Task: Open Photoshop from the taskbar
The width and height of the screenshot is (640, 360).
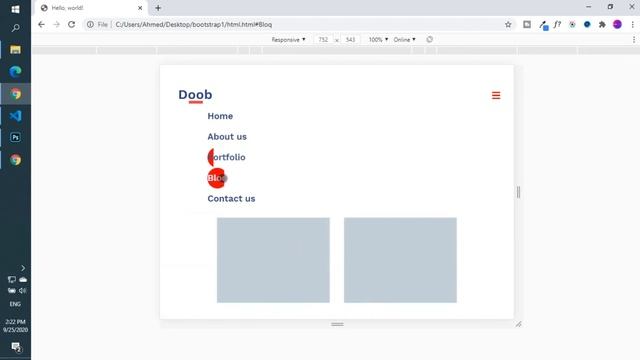Action: click(x=16, y=138)
